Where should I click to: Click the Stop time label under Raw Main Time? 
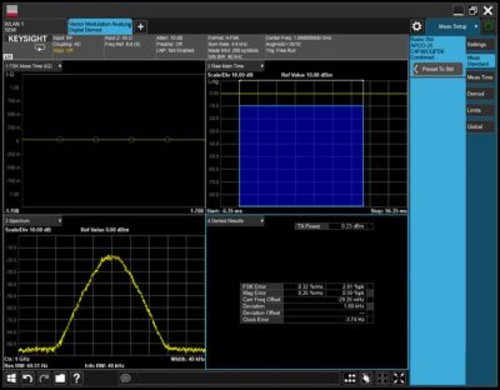(389, 211)
